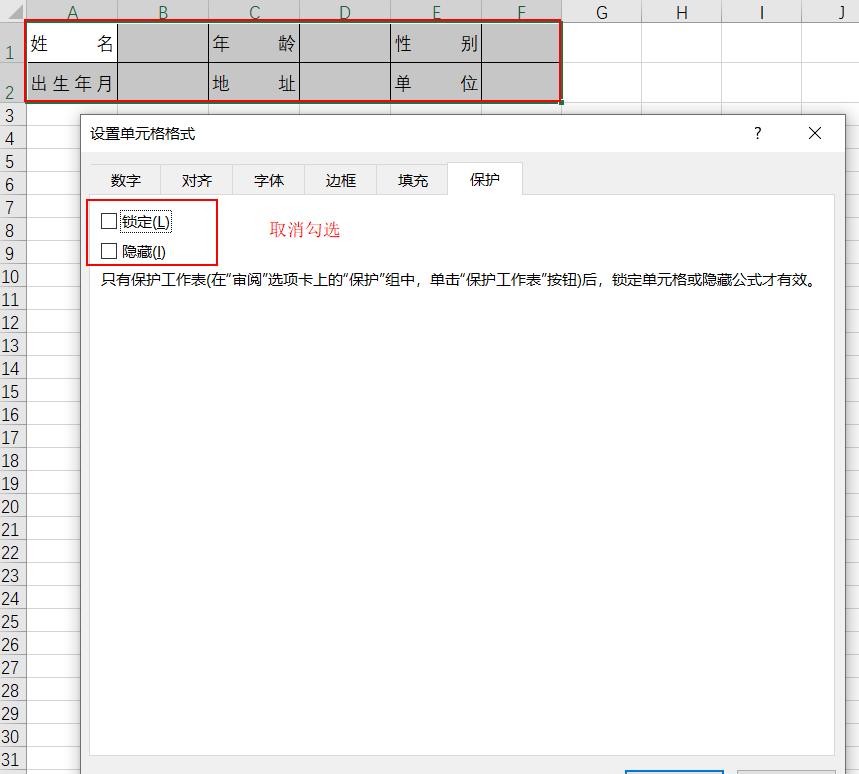Select the cell containing 性别
859x774 pixels.
436,43
